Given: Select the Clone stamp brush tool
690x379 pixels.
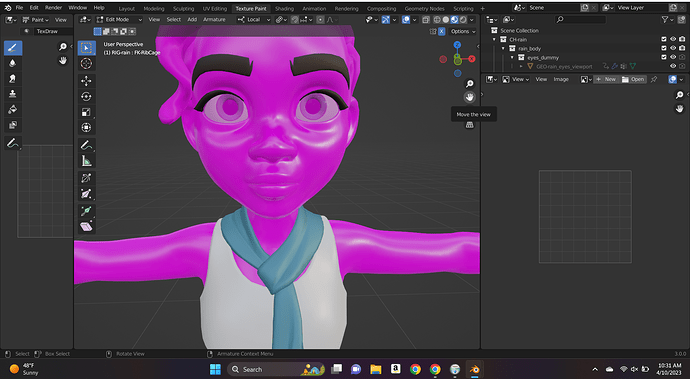Looking at the screenshot, I should coord(13,94).
